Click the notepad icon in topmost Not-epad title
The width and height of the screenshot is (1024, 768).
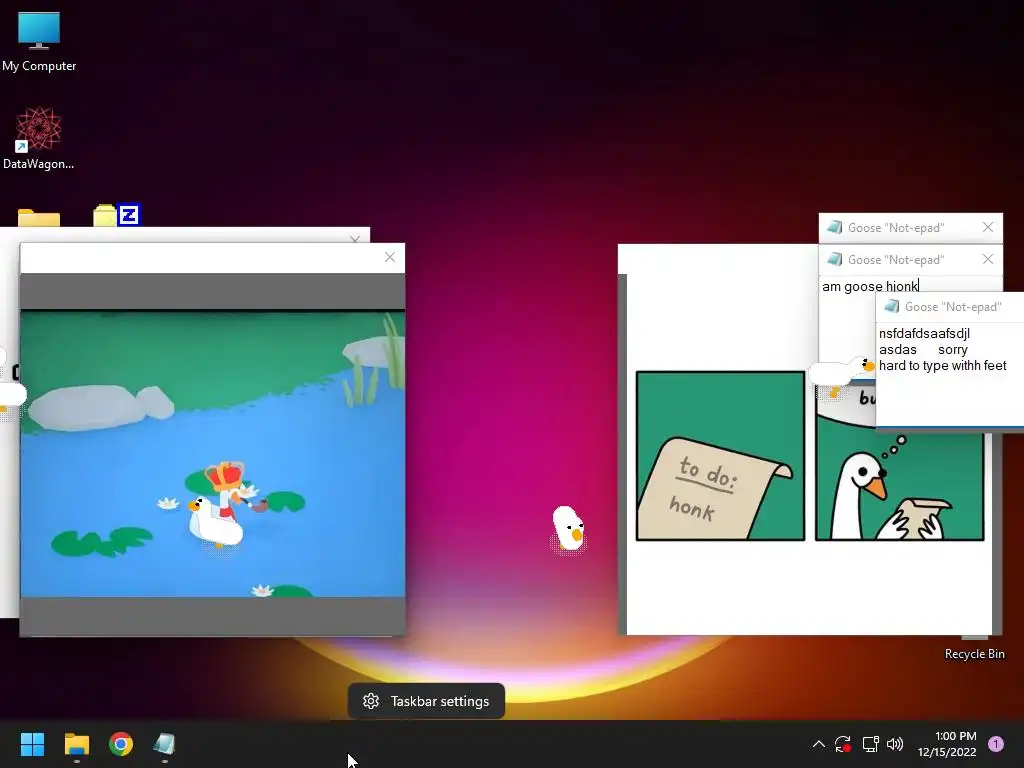(x=835, y=227)
